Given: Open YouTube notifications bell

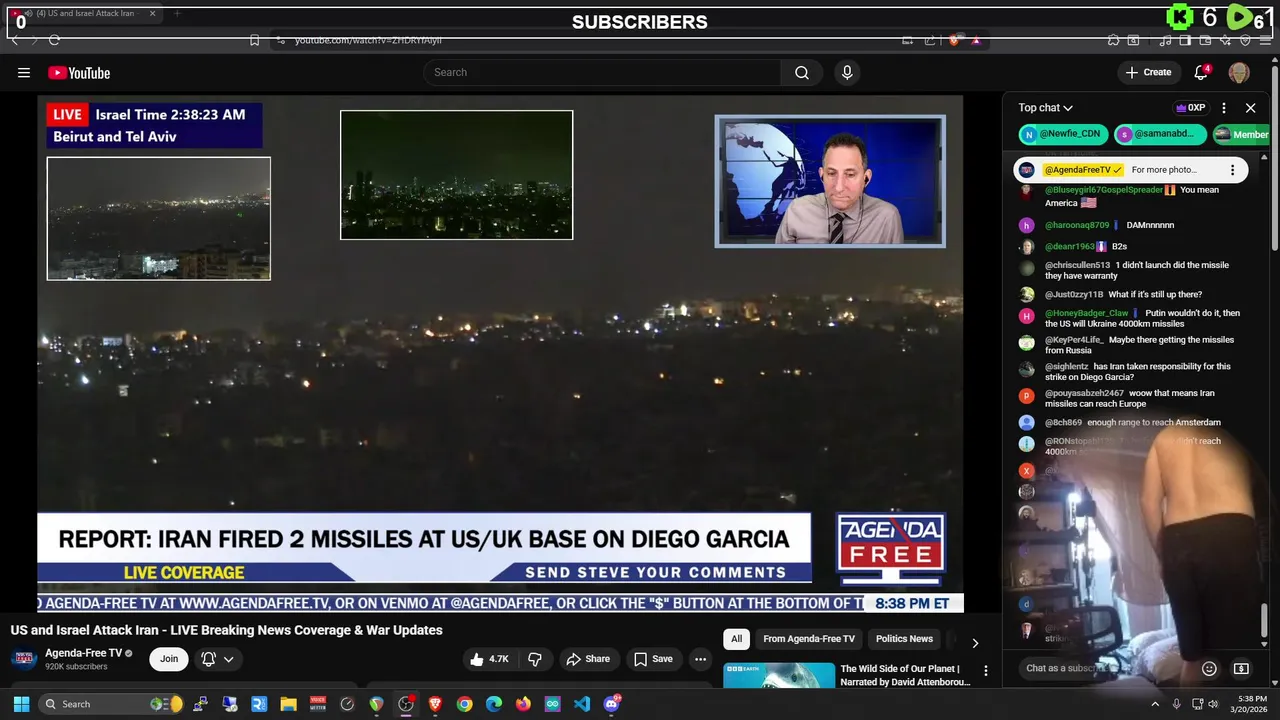Looking at the screenshot, I should point(1202,72).
